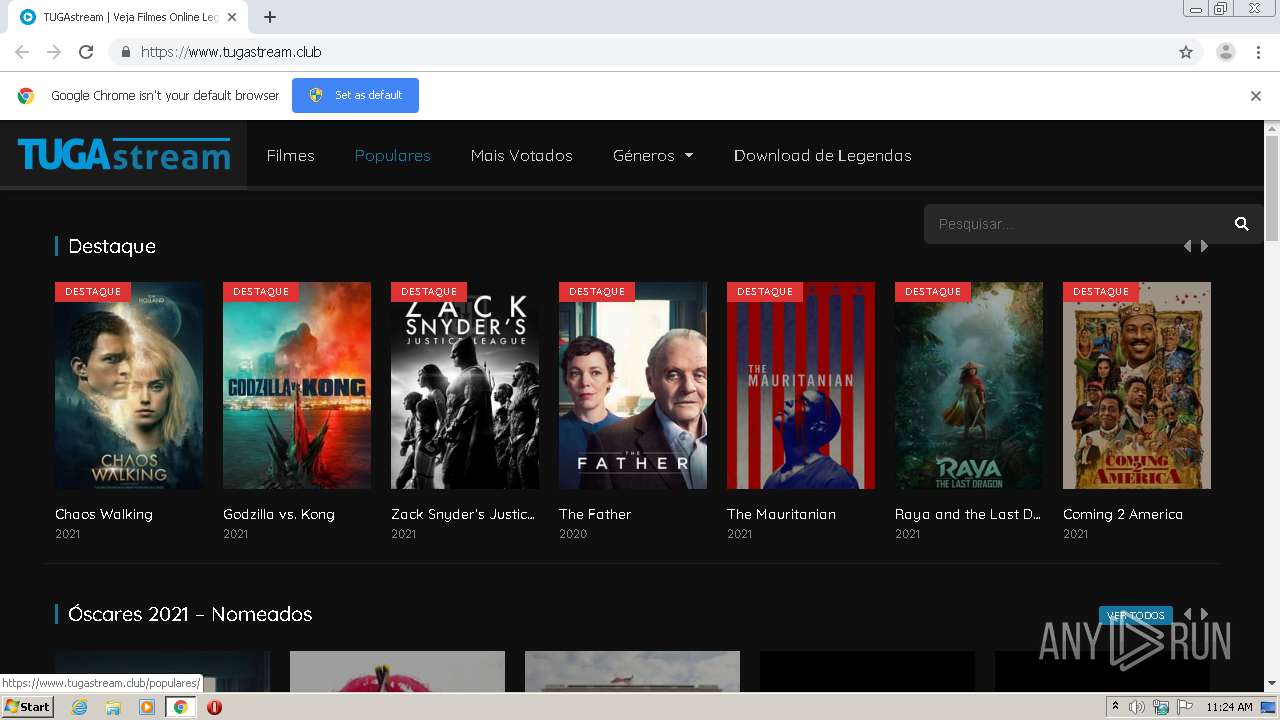Click the Set as default button

coord(355,95)
